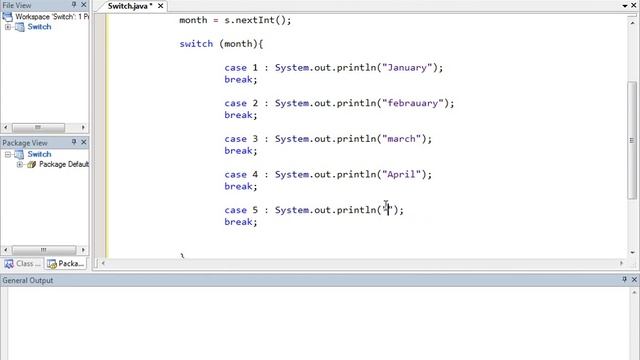
Task: Click break statement under case 5
Action: click(241, 222)
